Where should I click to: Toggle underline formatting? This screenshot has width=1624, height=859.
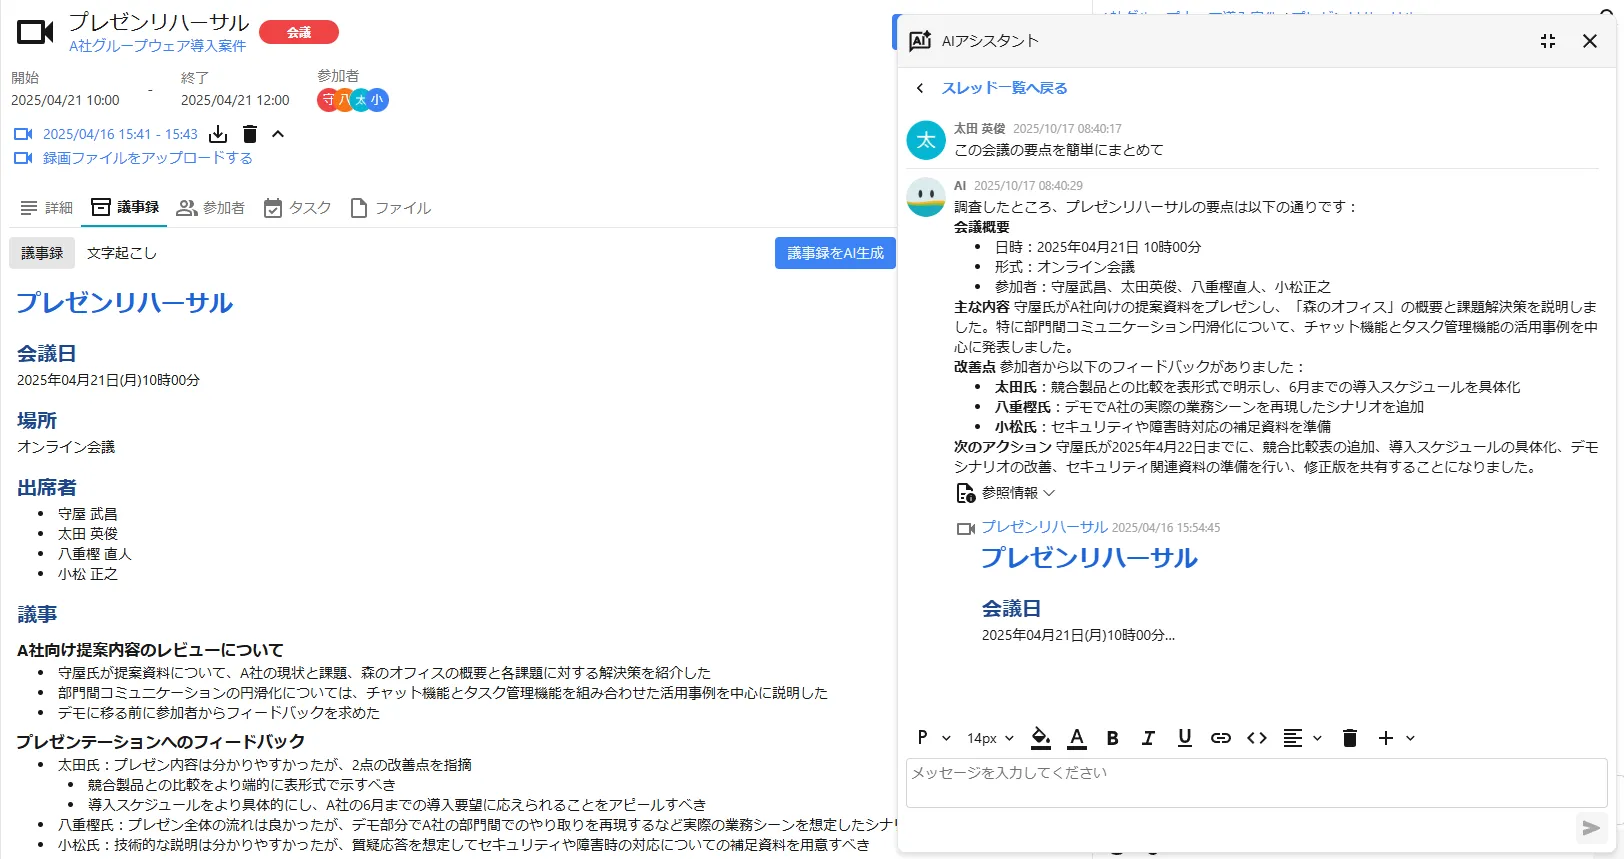pos(1185,738)
